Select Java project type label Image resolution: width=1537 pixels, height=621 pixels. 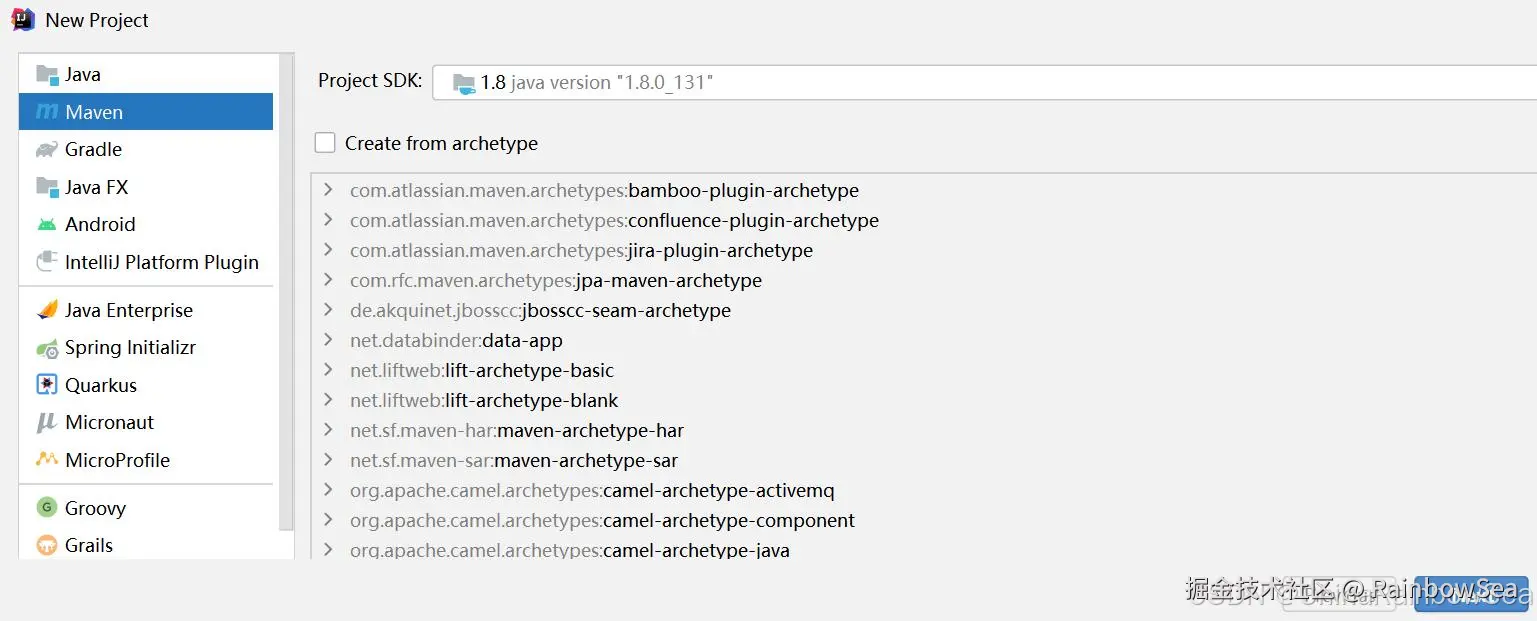point(83,75)
